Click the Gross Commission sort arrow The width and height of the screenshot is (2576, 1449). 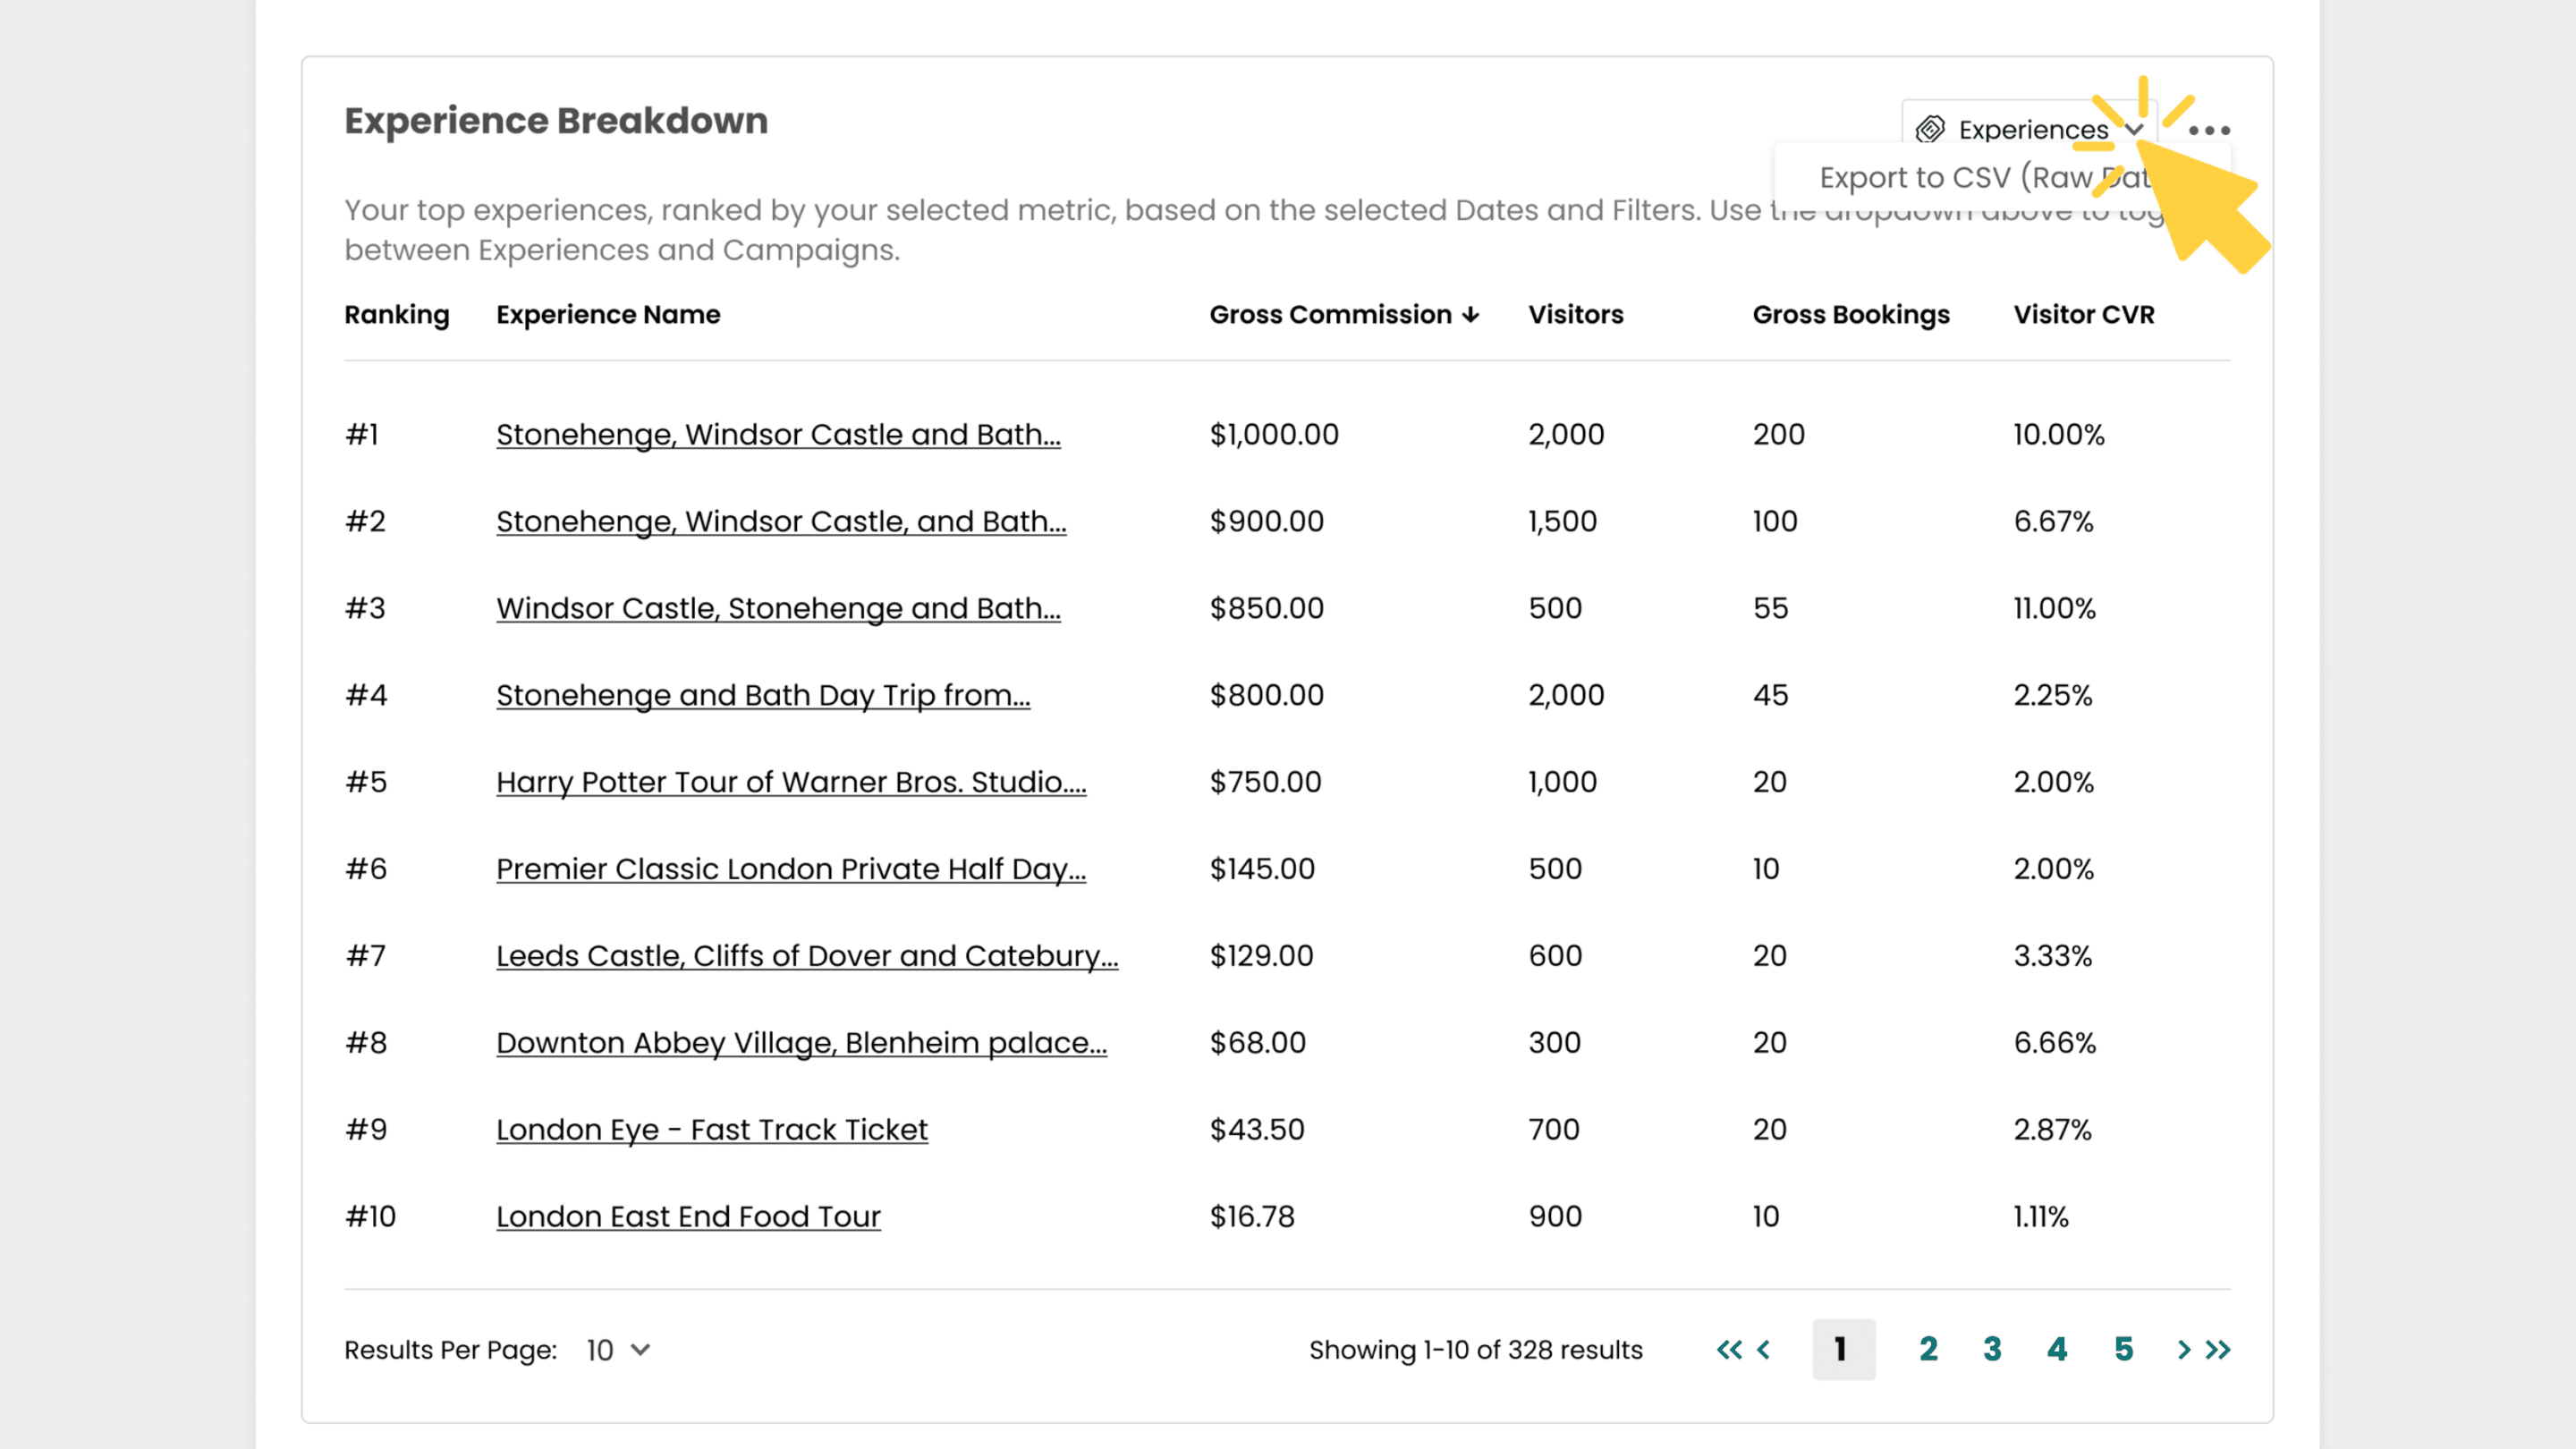click(x=1470, y=315)
